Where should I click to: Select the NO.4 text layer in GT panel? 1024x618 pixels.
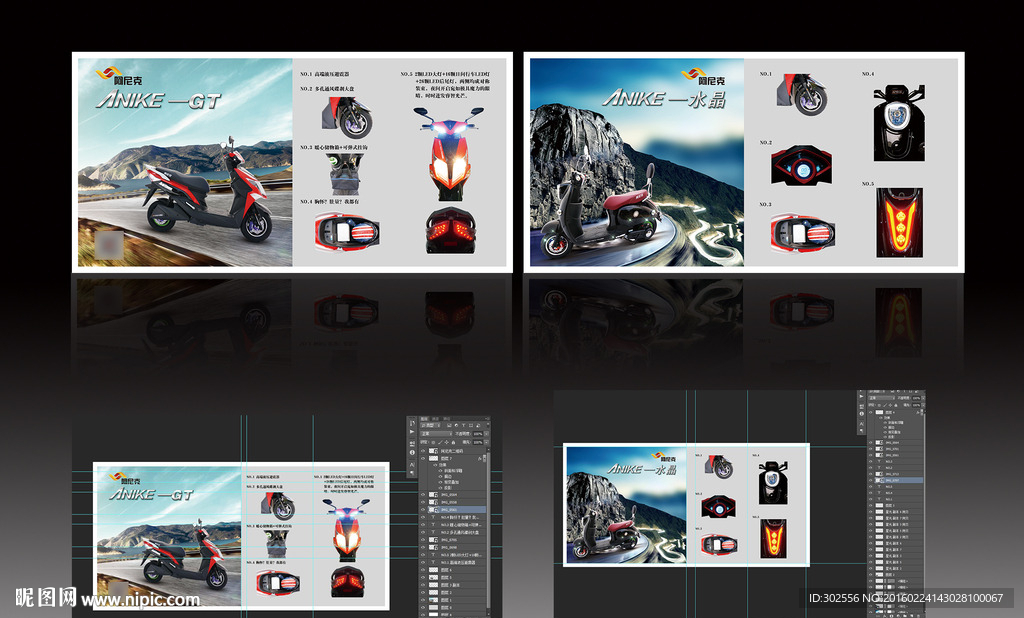coord(452,517)
